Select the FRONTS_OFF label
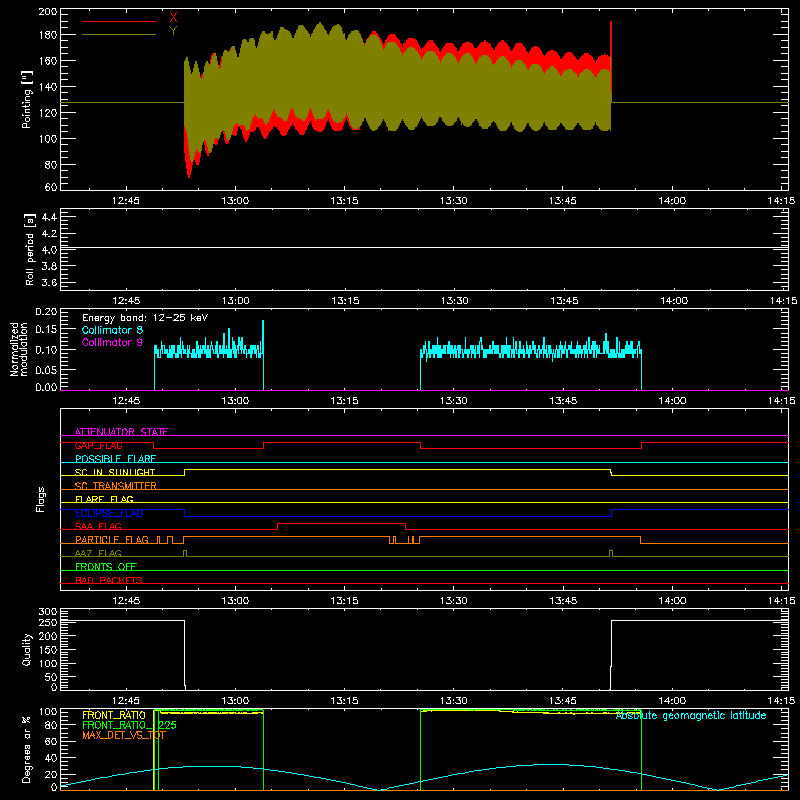 (106, 566)
